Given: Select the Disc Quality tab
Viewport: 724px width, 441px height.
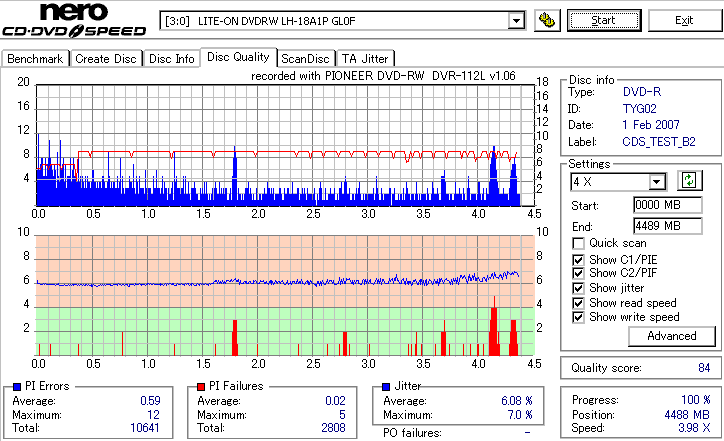Looking at the screenshot, I should (x=238, y=57).
